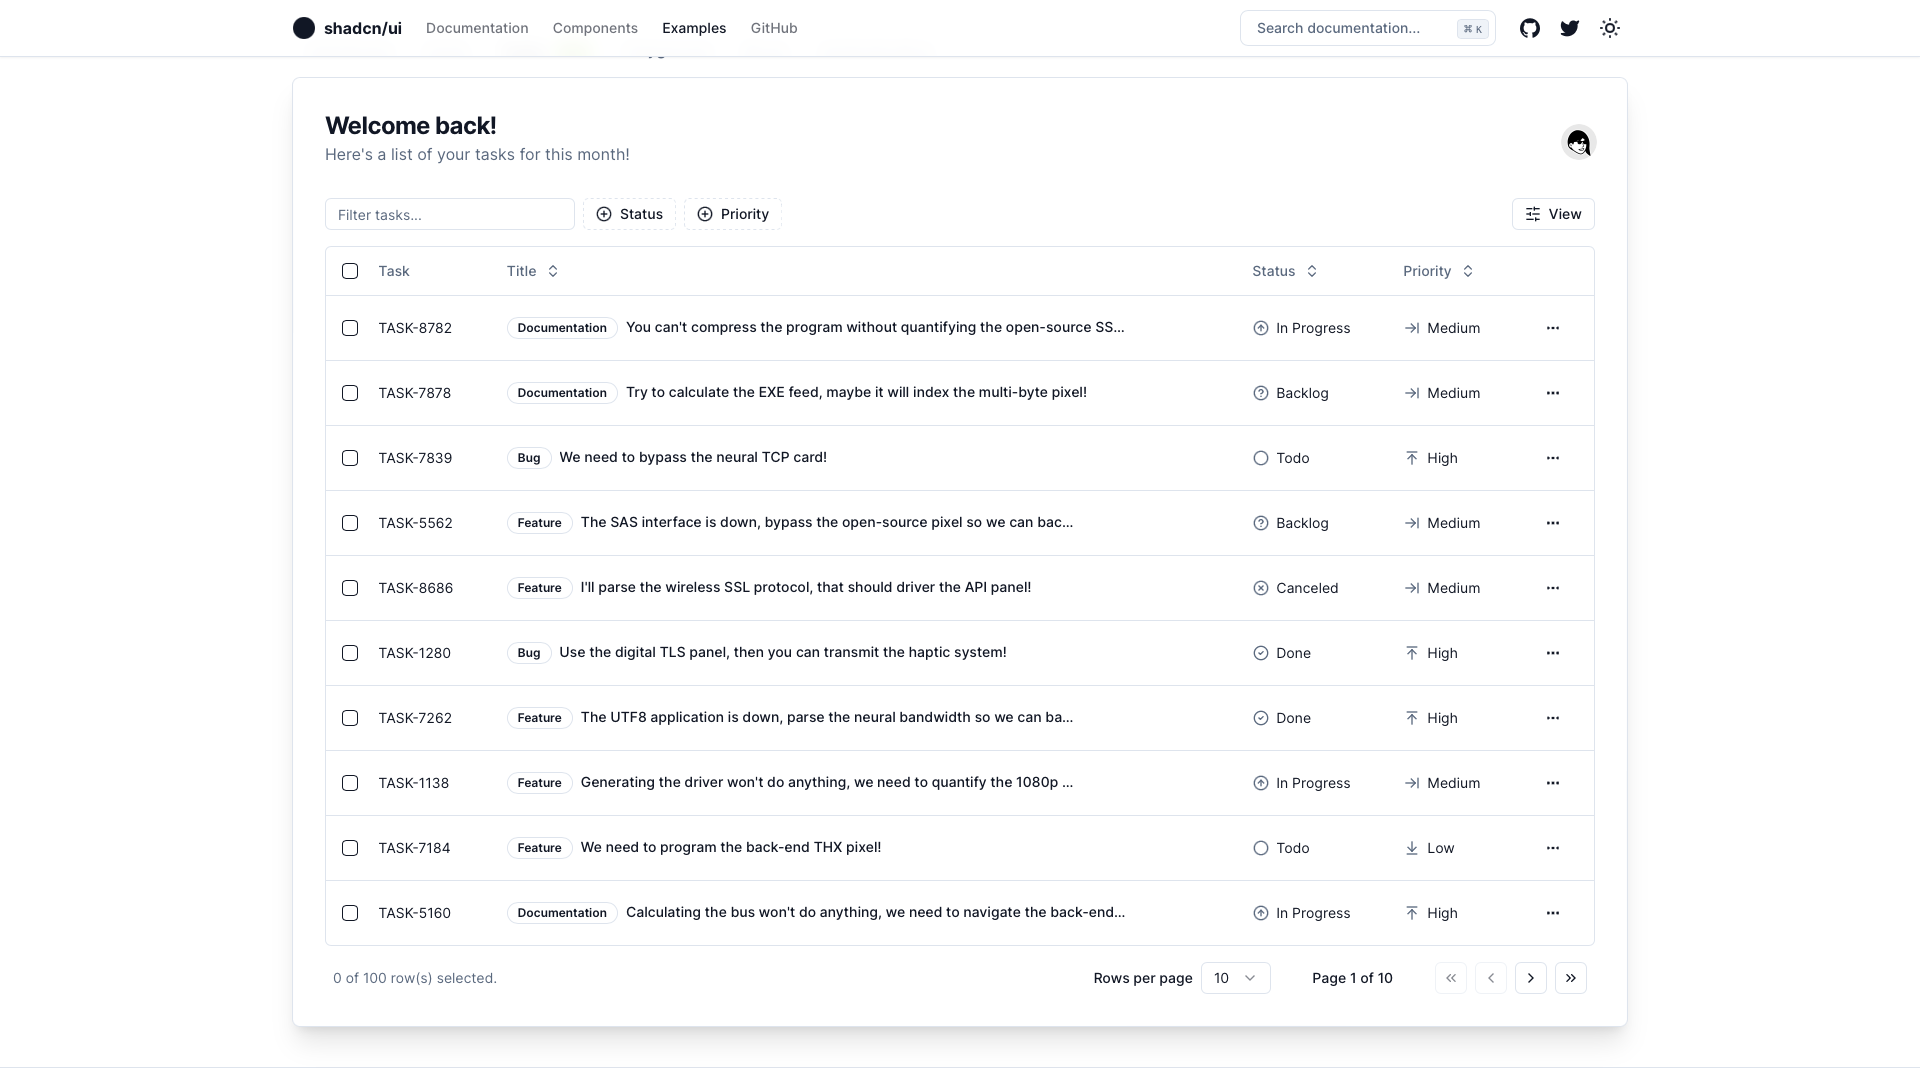This screenshot has width=1920, height=1080.
Task: Open the Documentation nav item
Action: click(477, 28)
